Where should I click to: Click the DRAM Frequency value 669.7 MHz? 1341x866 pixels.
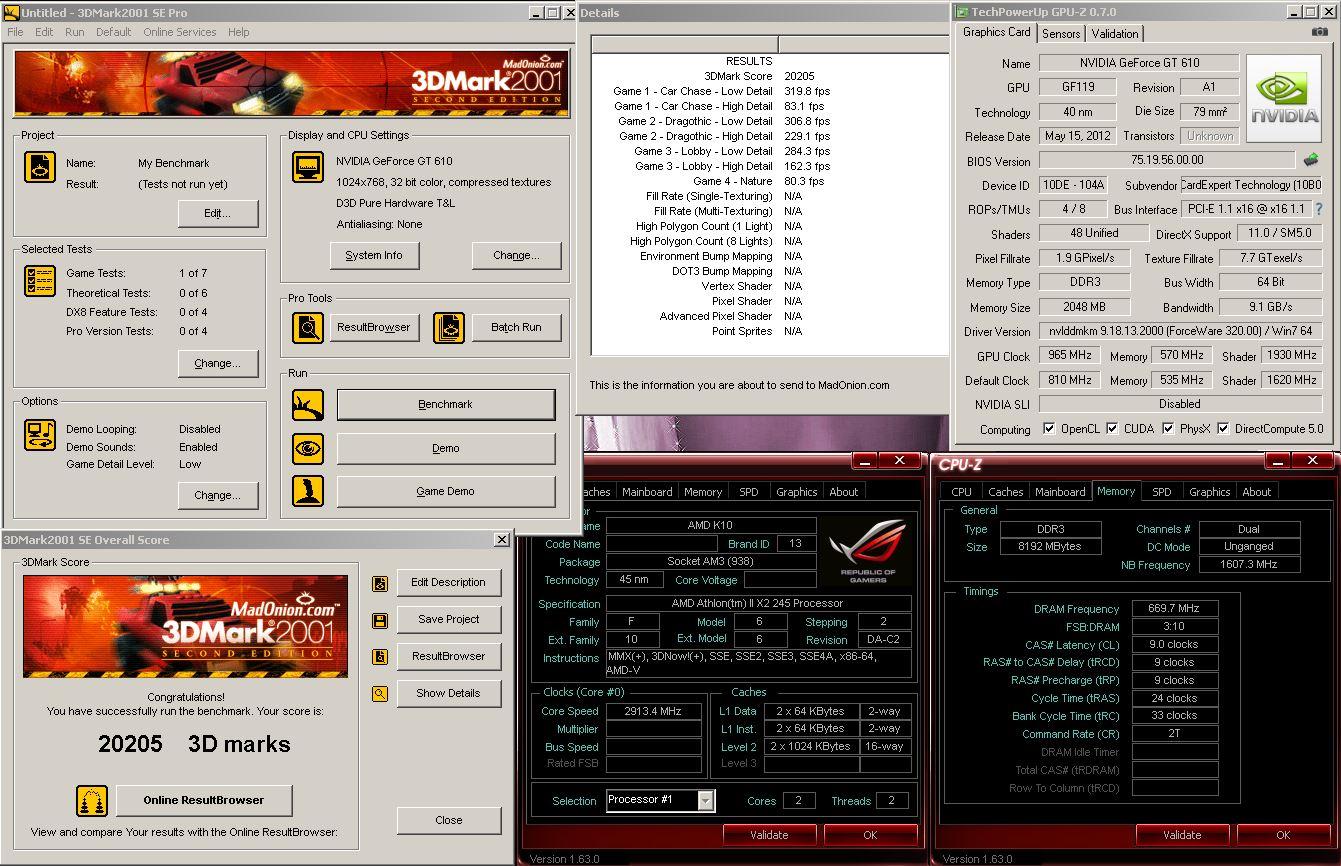[1175, 608]
